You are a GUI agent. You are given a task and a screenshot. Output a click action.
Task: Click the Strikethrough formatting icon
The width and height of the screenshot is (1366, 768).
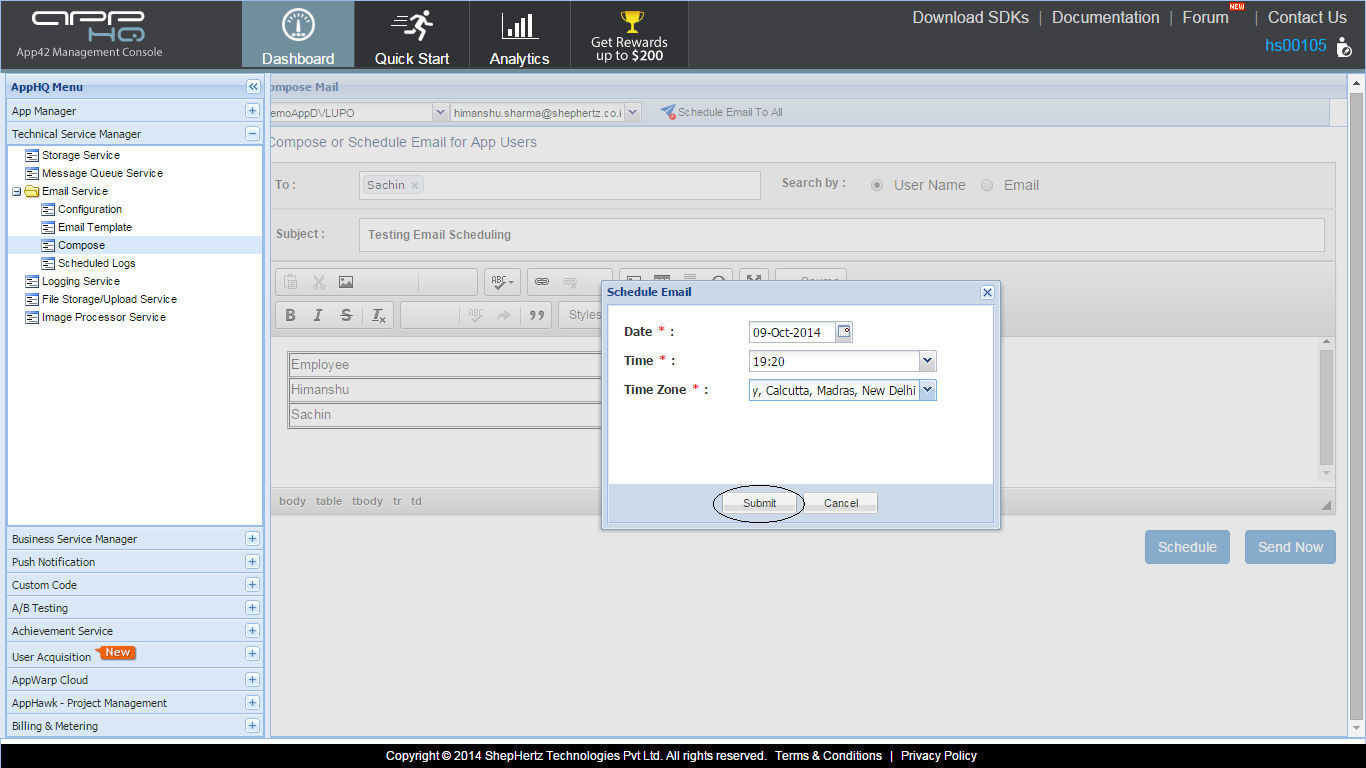[346, 315]
